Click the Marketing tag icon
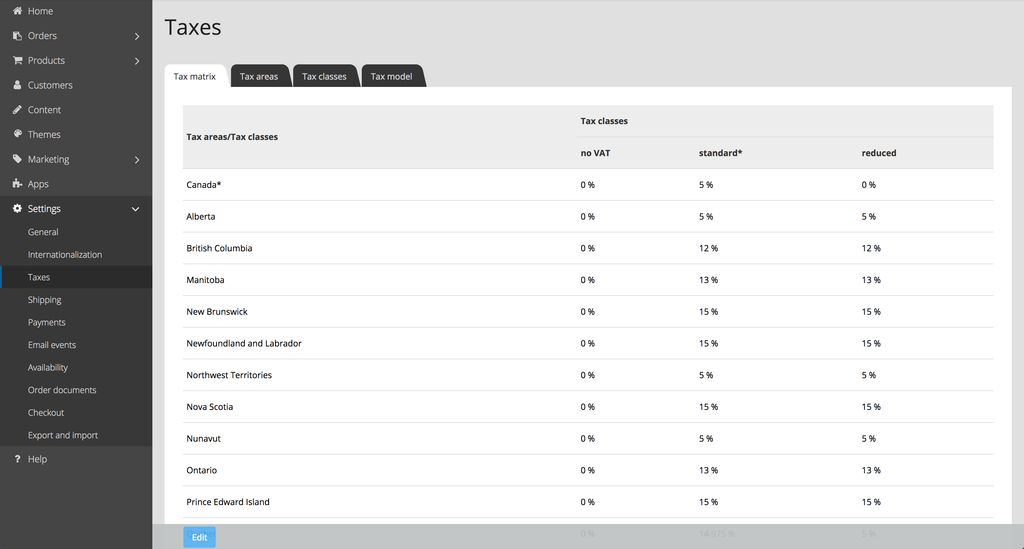 tap(17, 159)
